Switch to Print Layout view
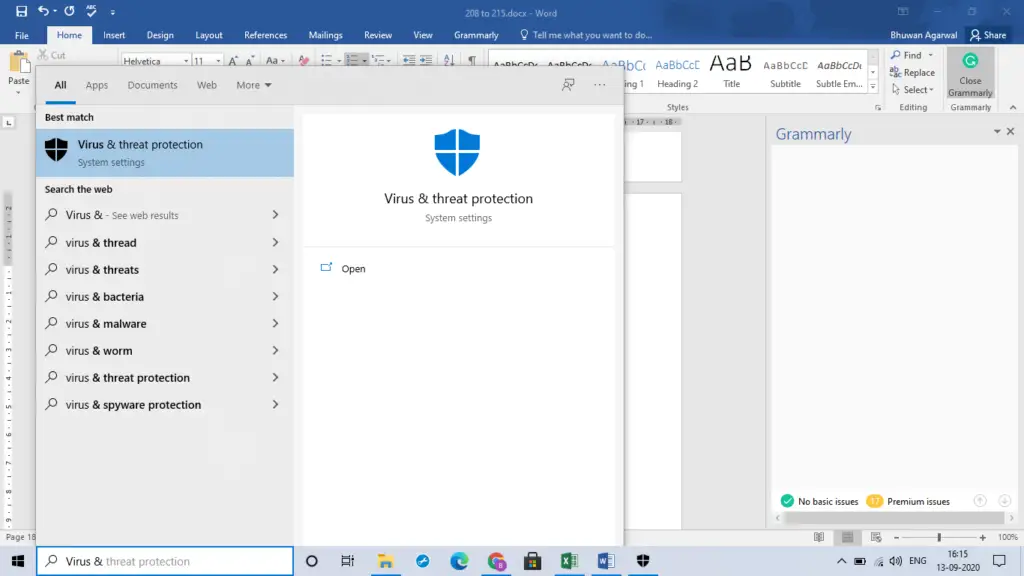The height and width of the screenshot is (576, 1024). 848,537
